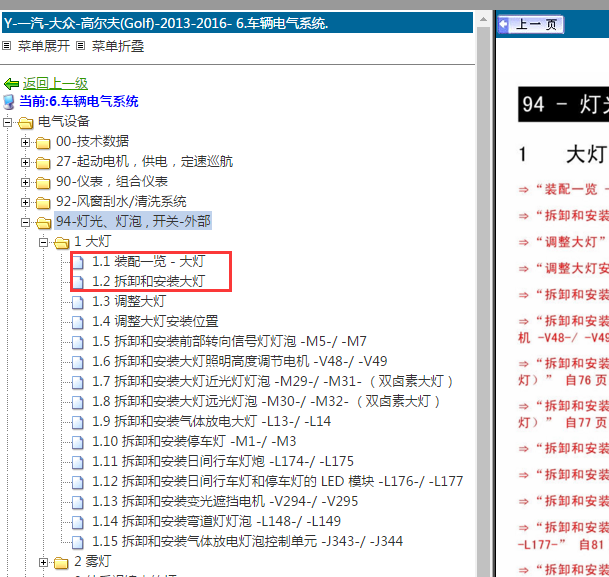The width and height of the screenshot is (609, 577).
Task: Click the 电气设备 folder icon
Action: click(26, 123)
